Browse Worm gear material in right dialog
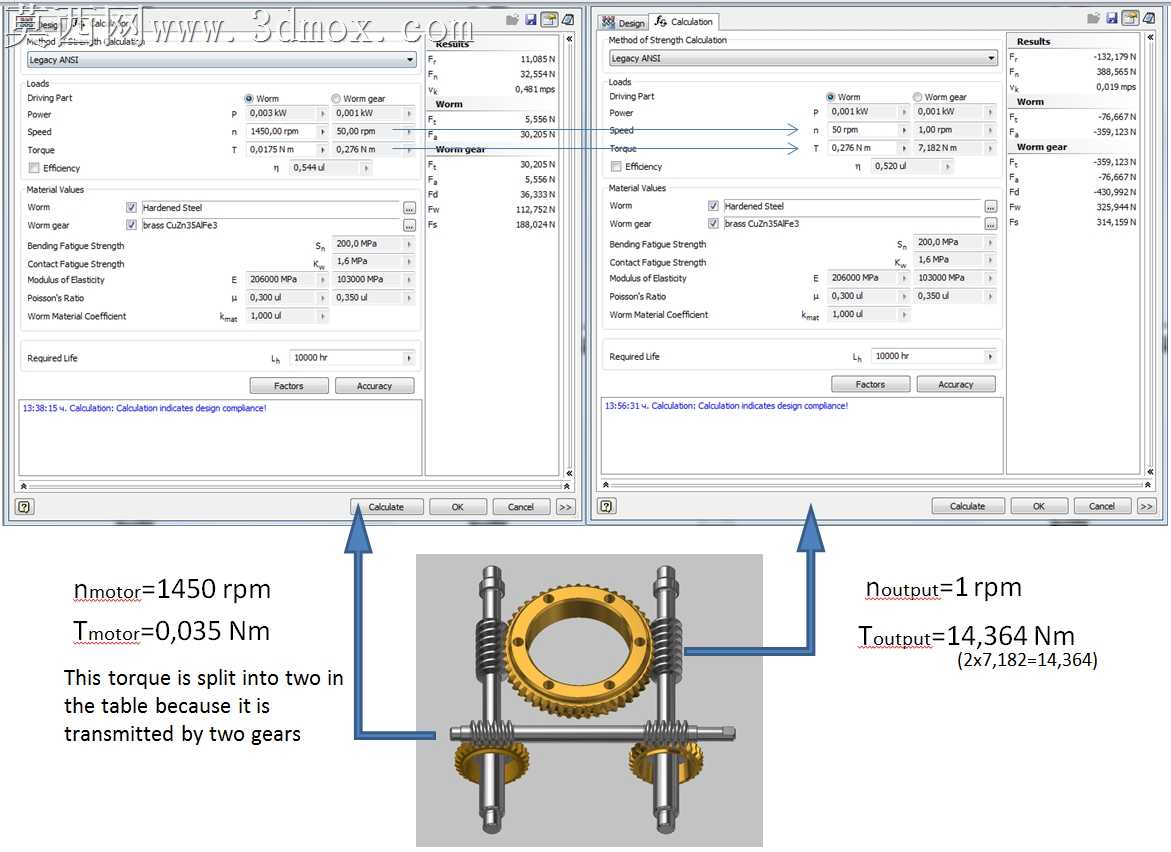This screenshot has height=852, width=1171. 991,224
